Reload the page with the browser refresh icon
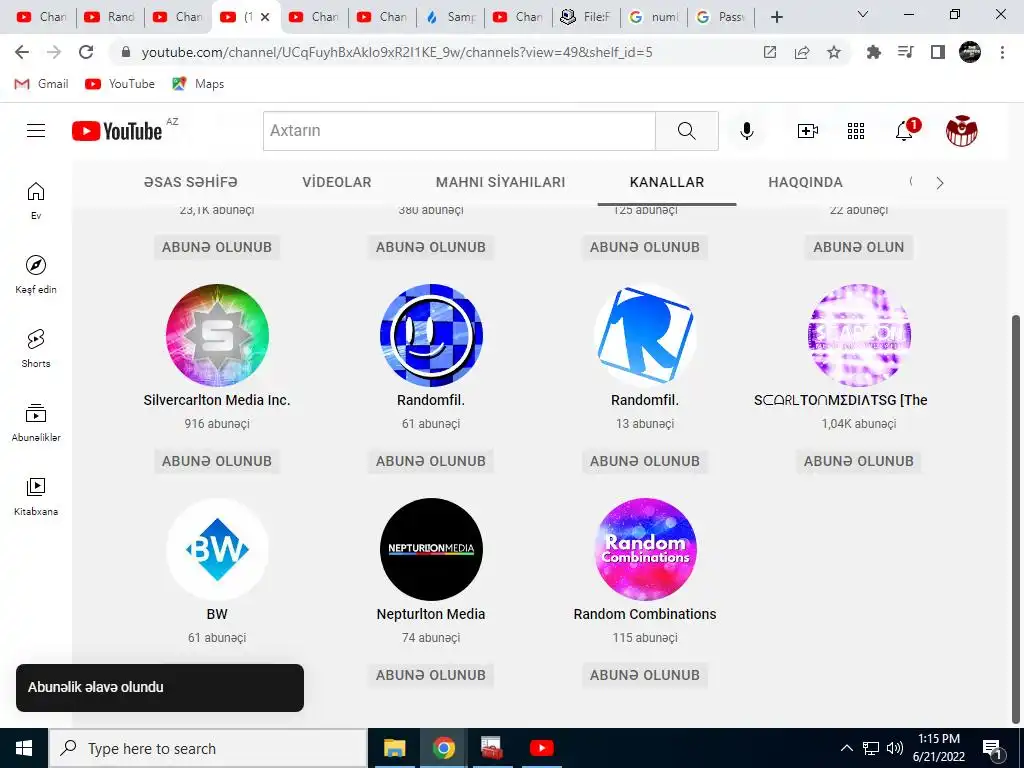The width and height of the screenshot is (1024, 768). (x=86, y=52)
